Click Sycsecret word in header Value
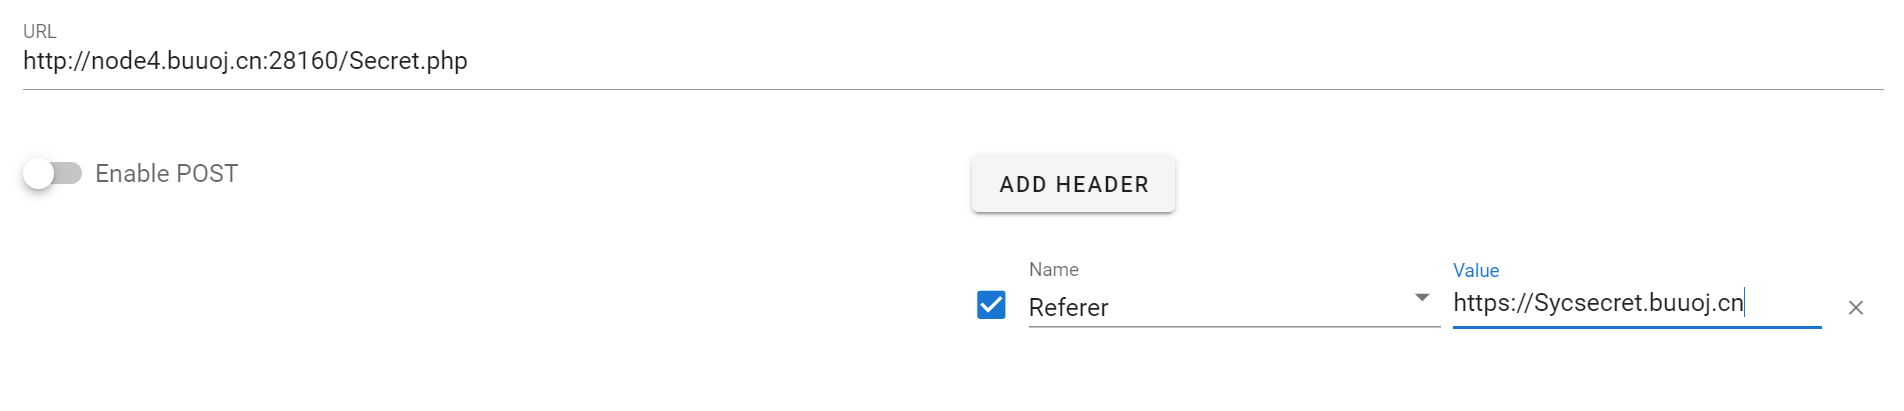Viewport: 1904px width, 411px height. pyautogui.click(x=1587, y=303)
